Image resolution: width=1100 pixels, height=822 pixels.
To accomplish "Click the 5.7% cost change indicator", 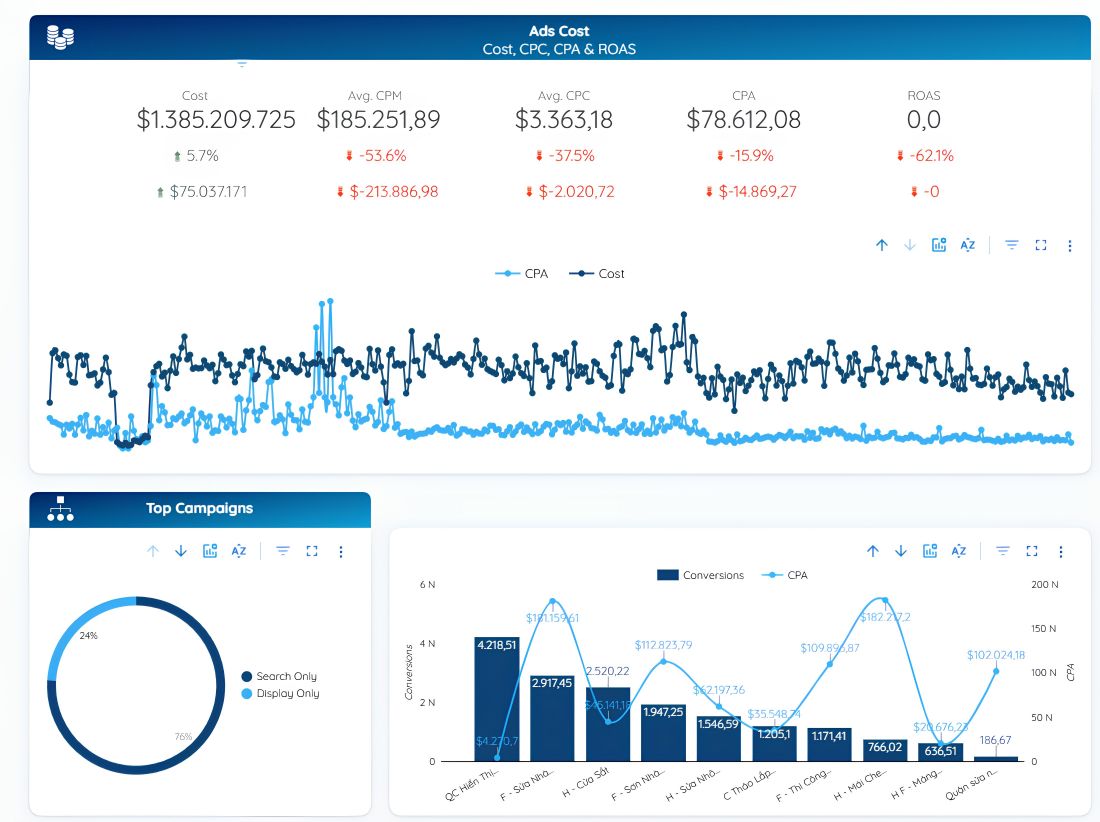I will coord(196,156).
